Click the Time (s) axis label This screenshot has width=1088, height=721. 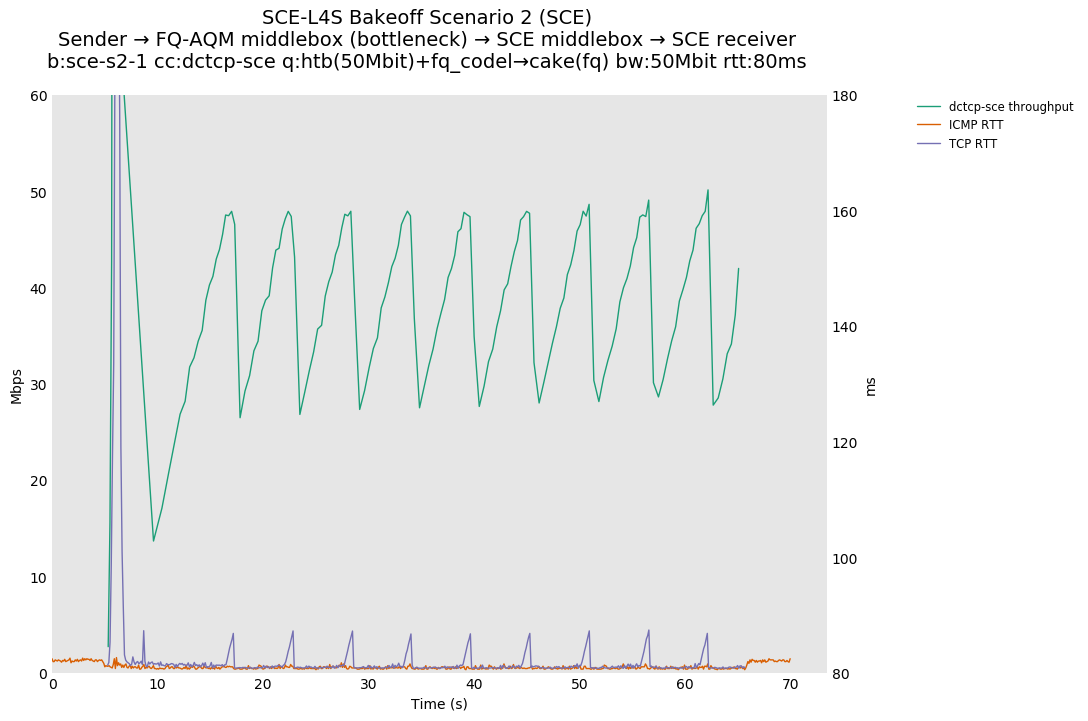tap(439, 704)
